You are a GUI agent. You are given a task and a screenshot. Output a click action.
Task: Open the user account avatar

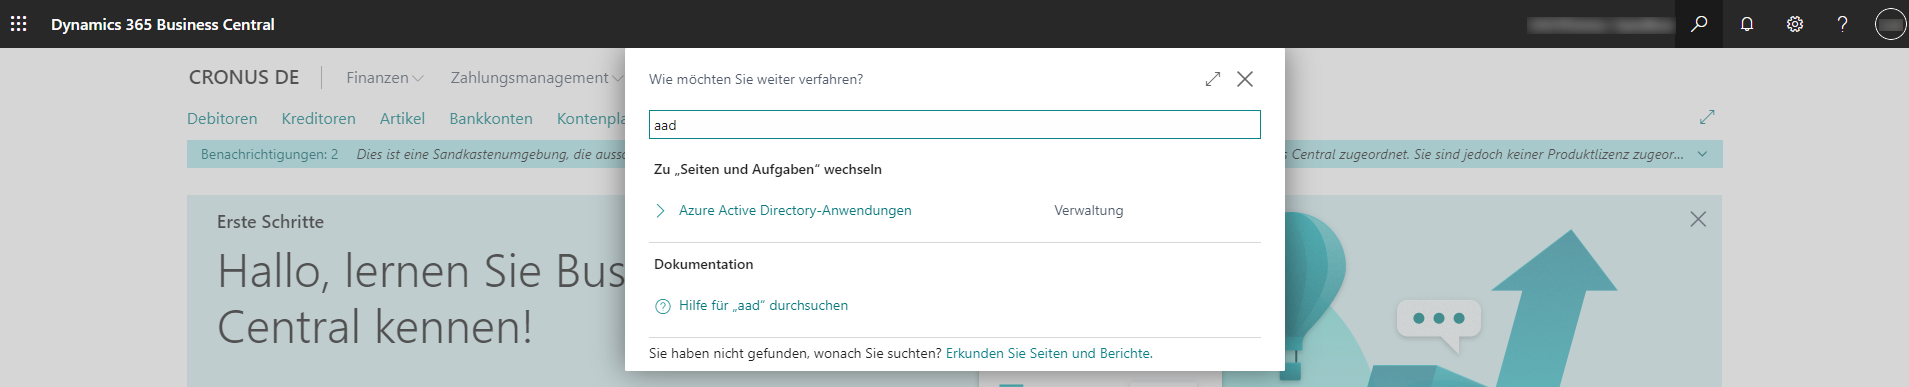click(1890, 24)
